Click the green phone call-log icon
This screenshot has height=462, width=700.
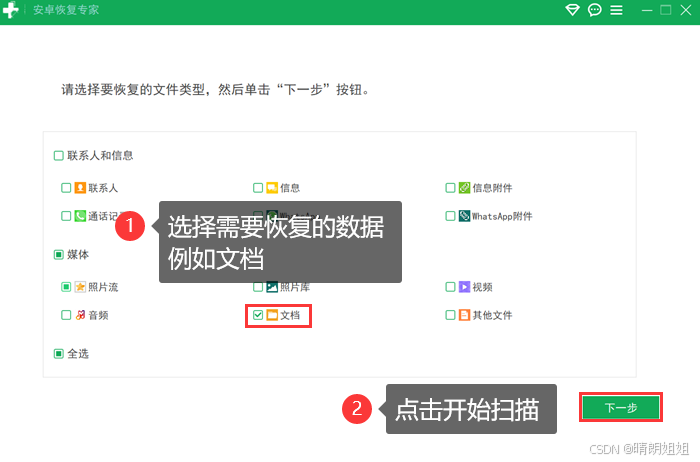[x=80, y=216]
